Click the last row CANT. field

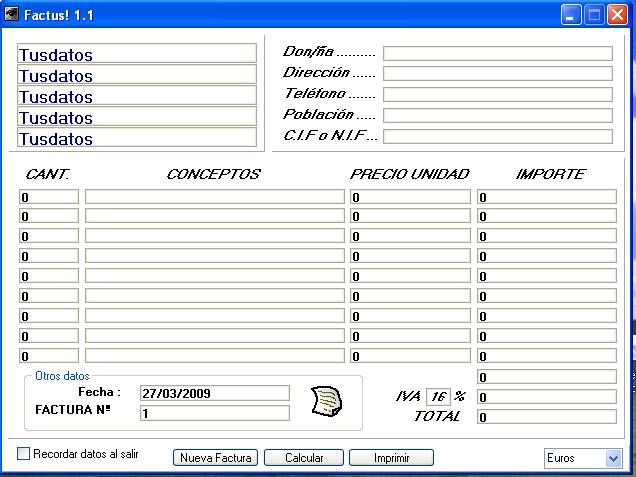tap(49, 356)
